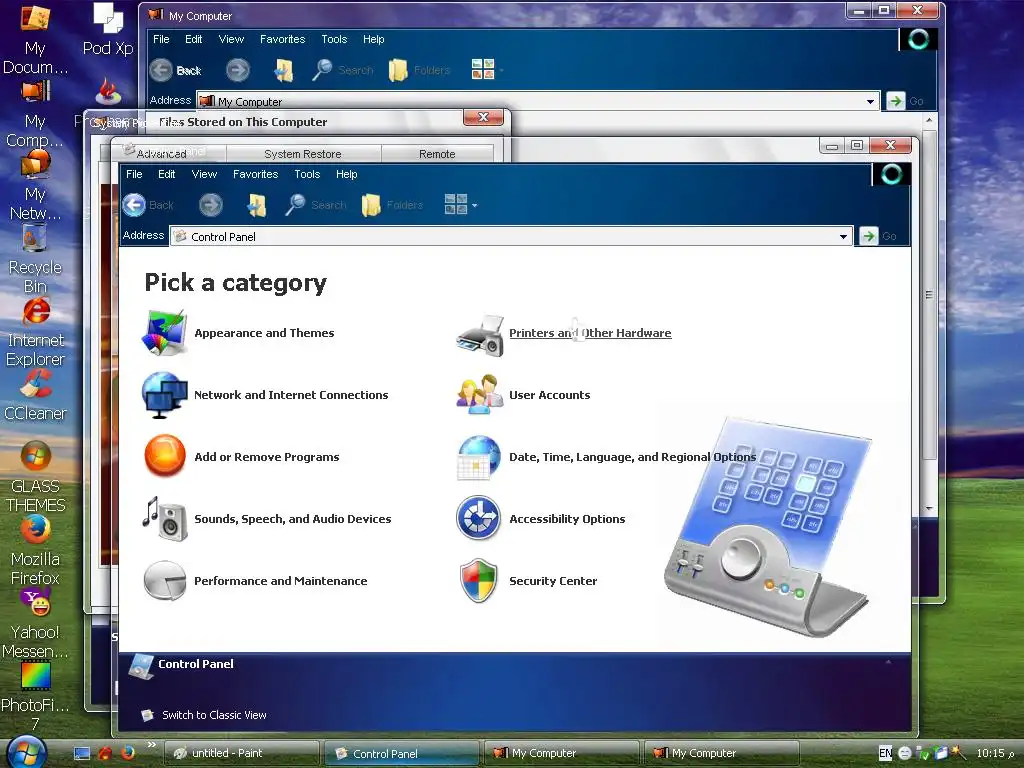The height and width of the screenshot is (768, 1024).
Task: Expand the Control Panel address dropdown
Action: pos(843,236)
